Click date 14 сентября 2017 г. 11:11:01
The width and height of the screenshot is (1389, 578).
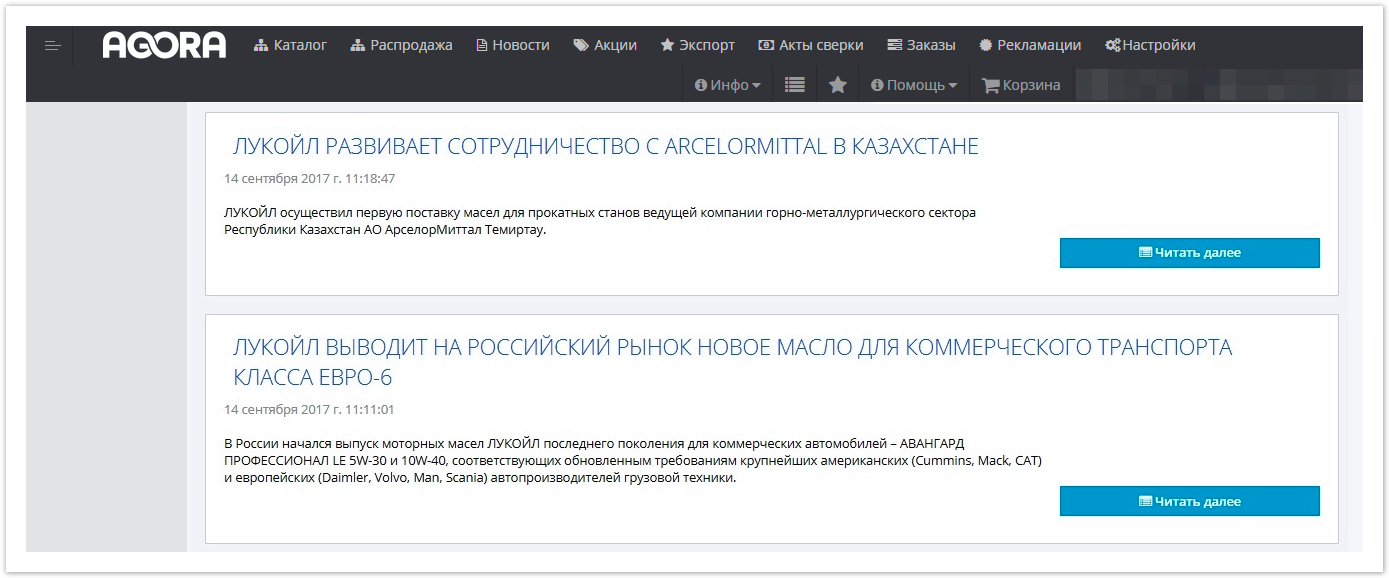(309, 410)
